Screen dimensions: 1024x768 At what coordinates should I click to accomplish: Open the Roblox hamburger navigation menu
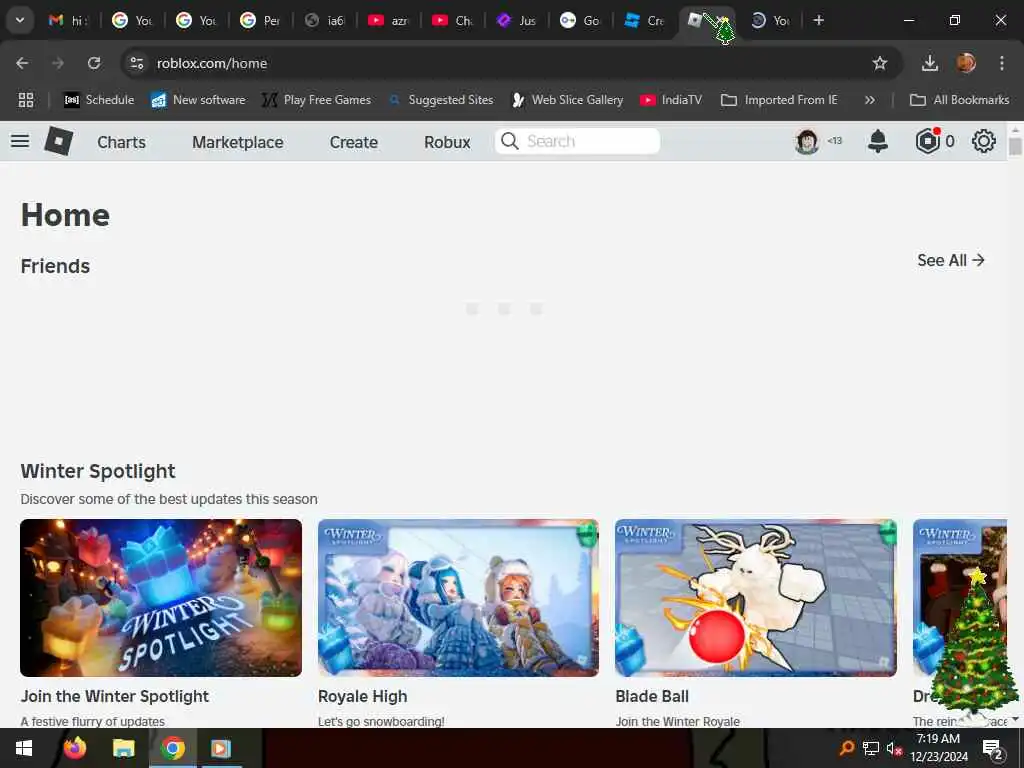click(20, 141)
